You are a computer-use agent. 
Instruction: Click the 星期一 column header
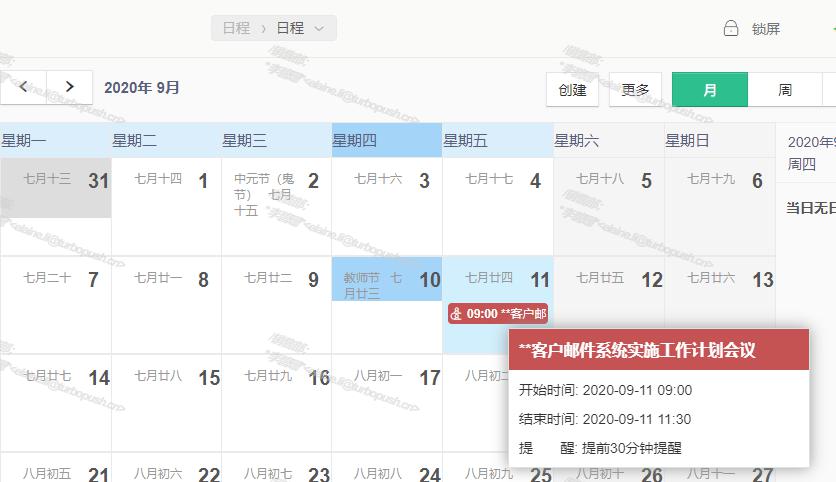pos(55,141)
